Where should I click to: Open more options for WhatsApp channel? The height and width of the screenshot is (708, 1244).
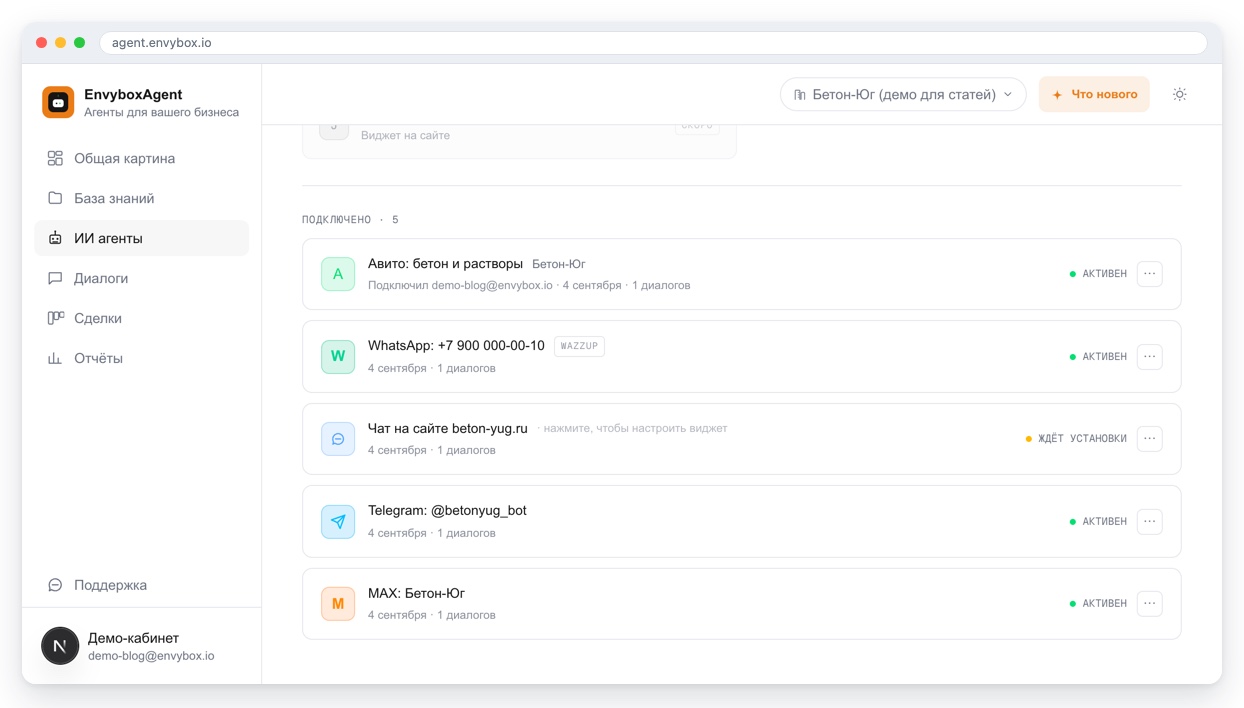(1150, 356)
